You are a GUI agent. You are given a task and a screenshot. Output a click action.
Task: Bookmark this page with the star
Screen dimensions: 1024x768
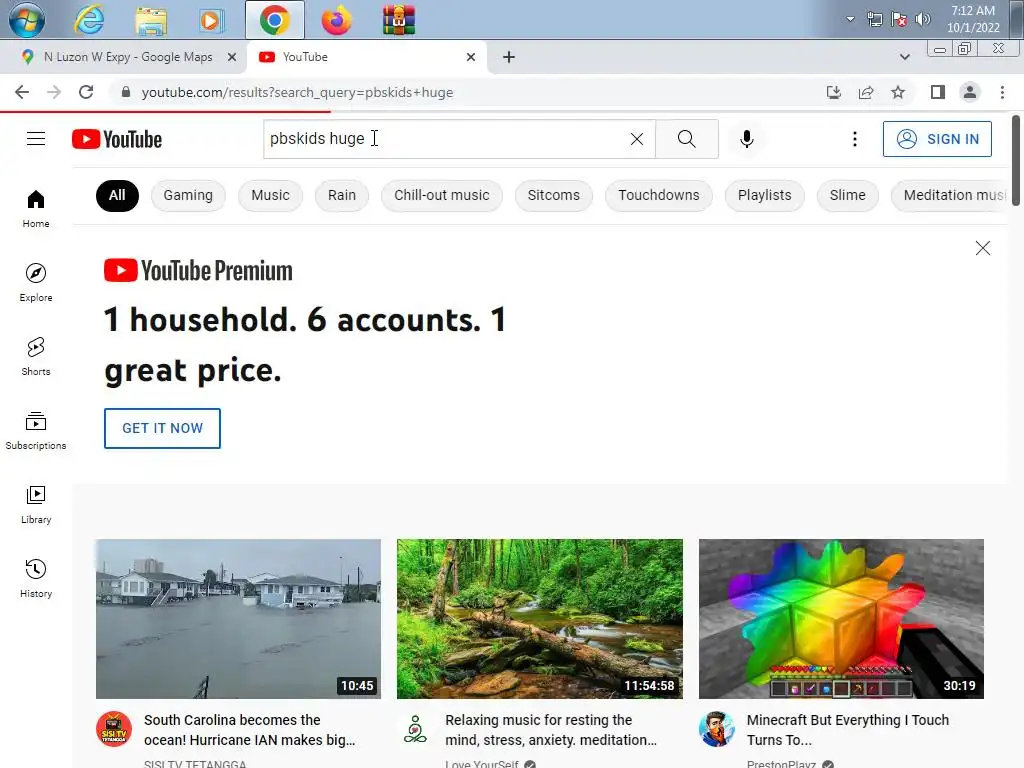click(x=898, y=92)
